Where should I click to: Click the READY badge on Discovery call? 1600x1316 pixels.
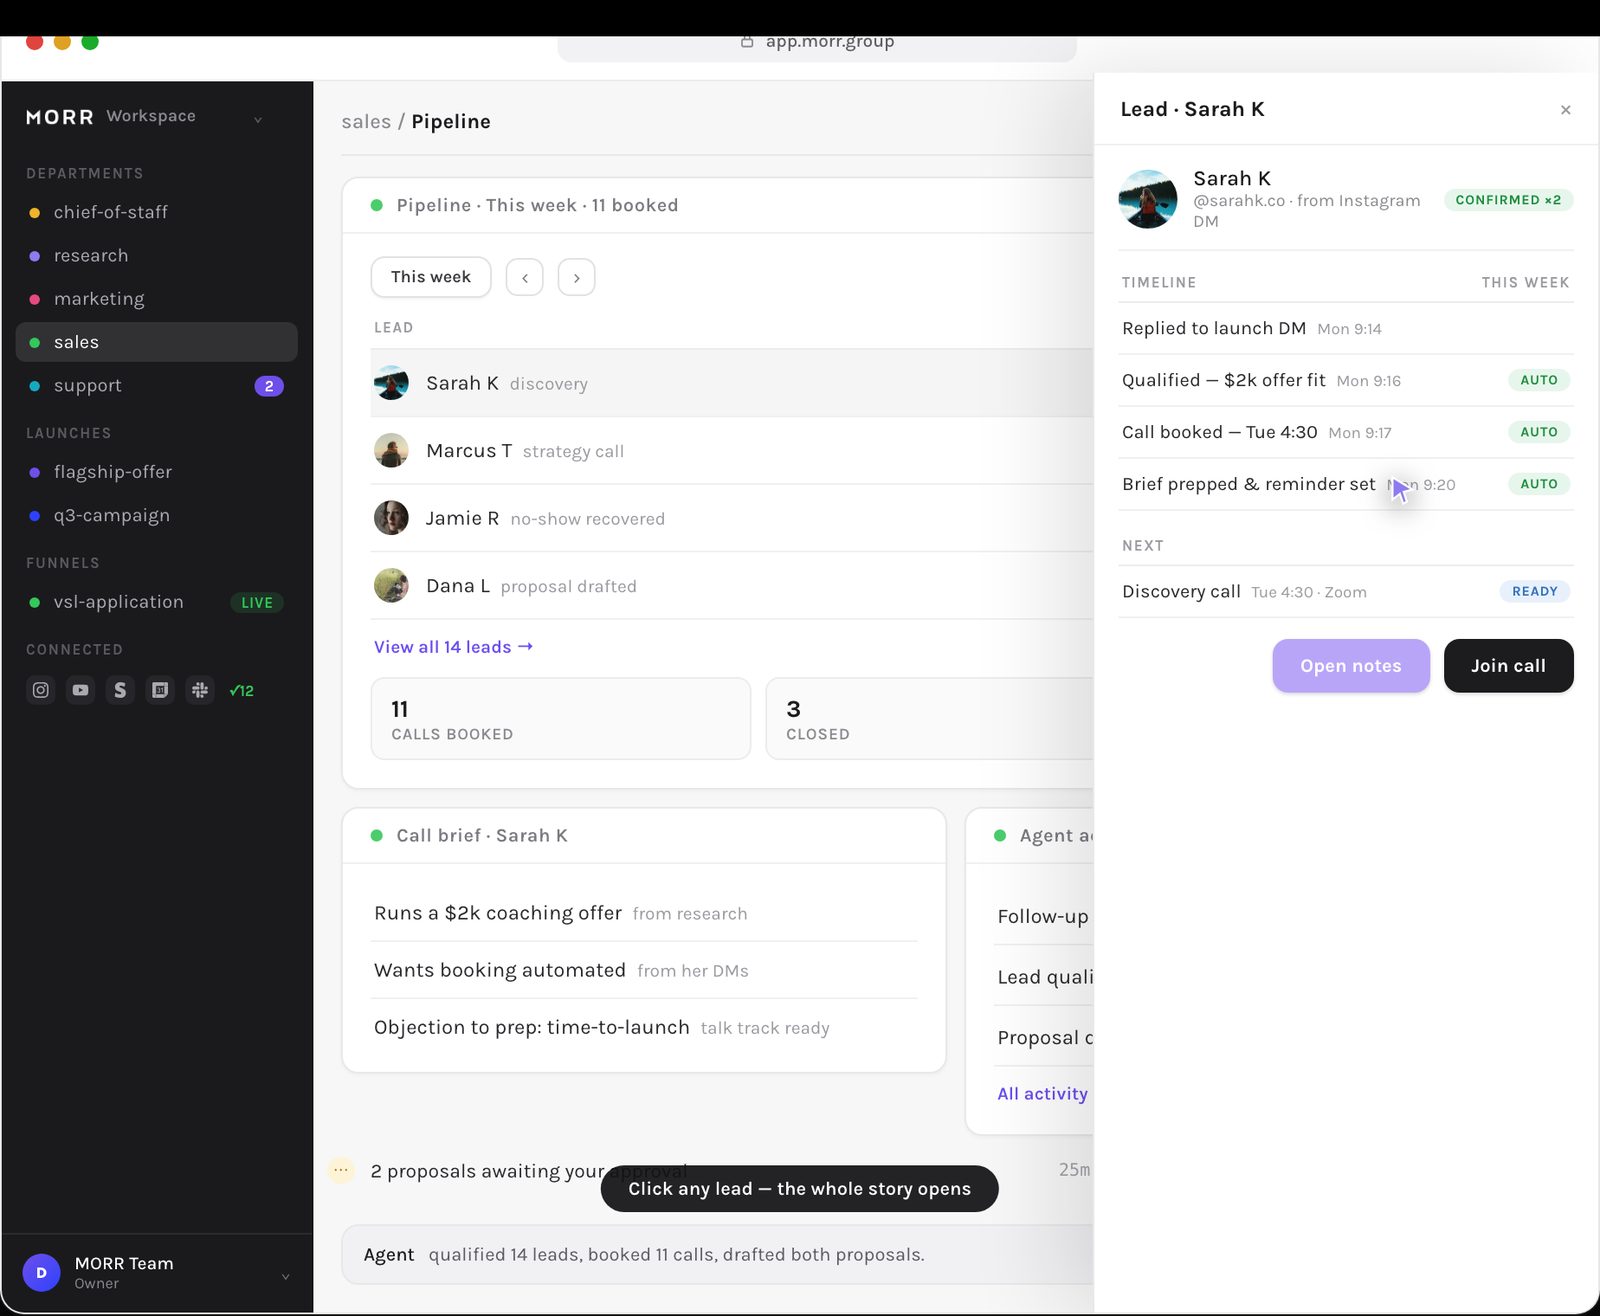(1535, 592)
